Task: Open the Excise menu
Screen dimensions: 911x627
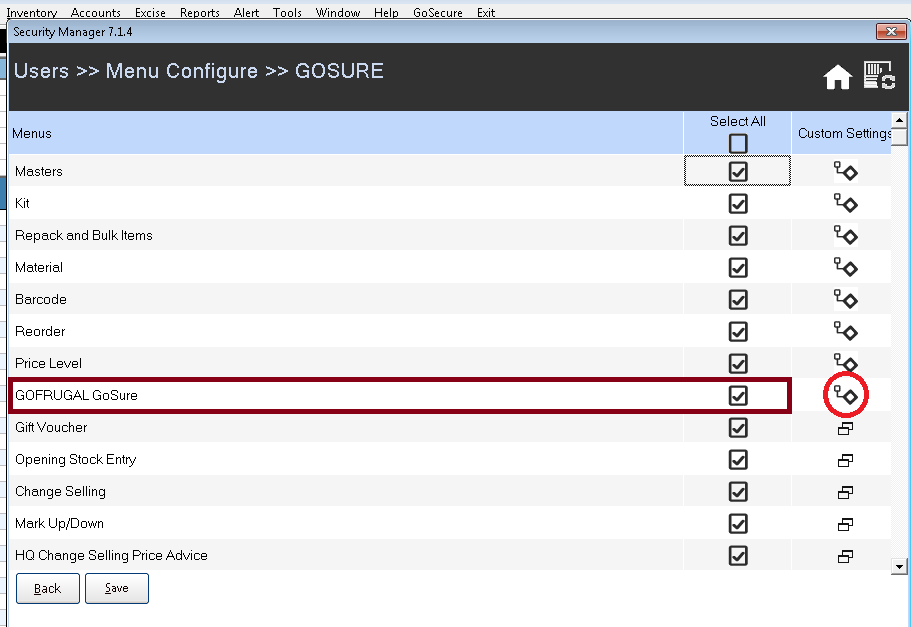Action: tap(150, 12)
